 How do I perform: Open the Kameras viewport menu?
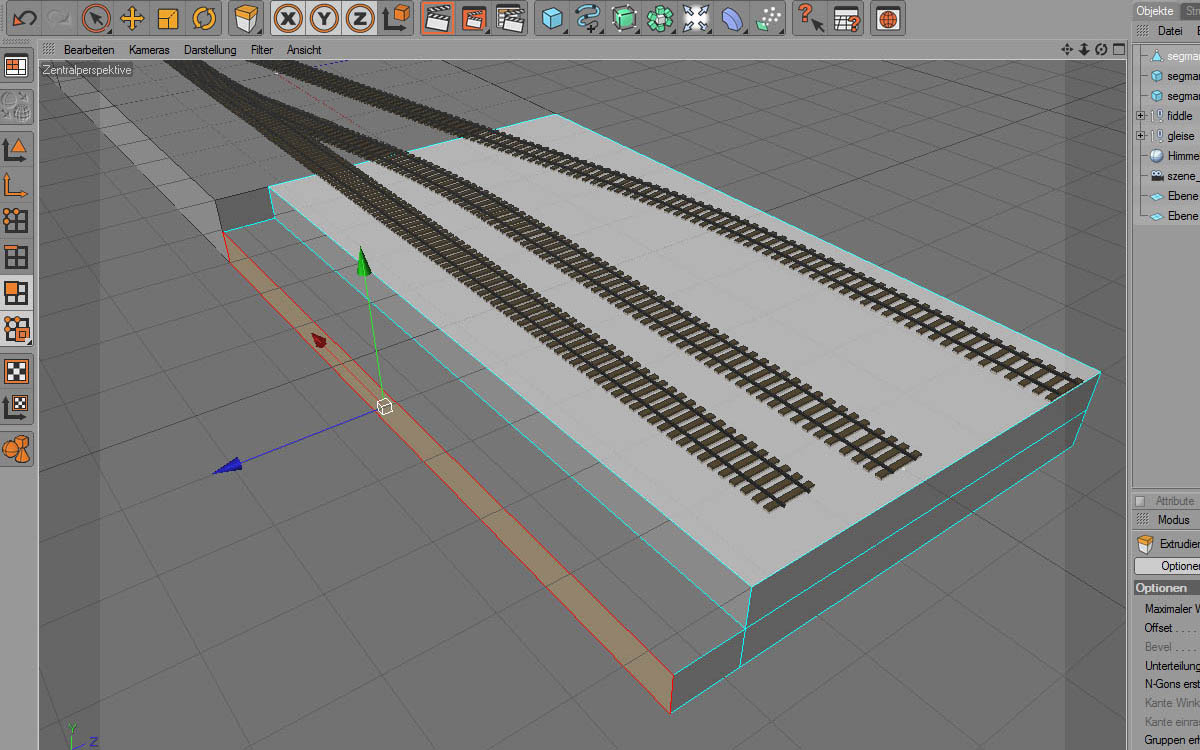tap(149, 49)
